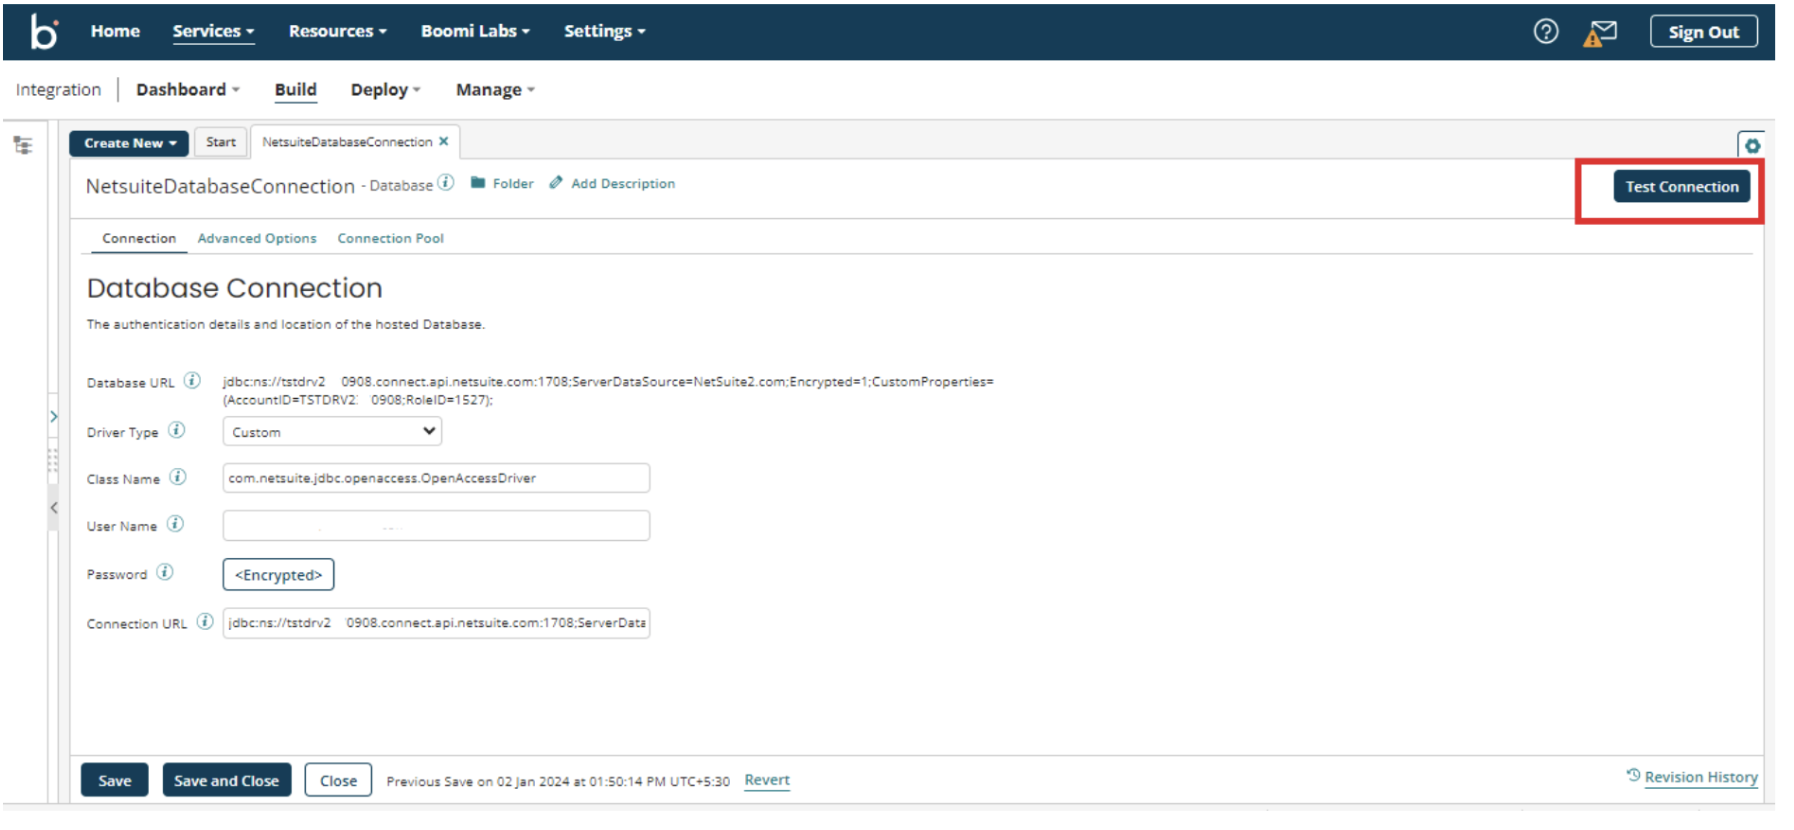The width and height of the screenshot is (1794, 830).
Task: Open the messages envelope alert icon
Action: (1599, 34)
